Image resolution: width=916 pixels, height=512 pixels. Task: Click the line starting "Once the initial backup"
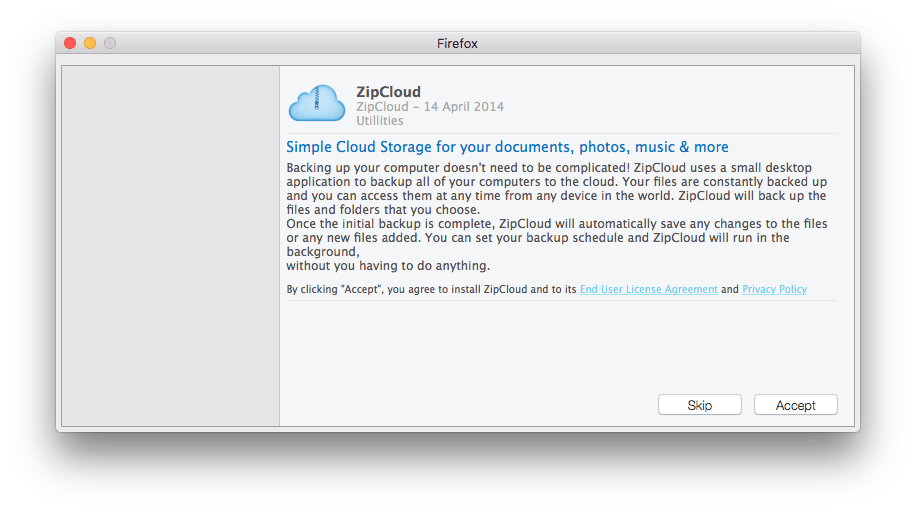[x=557, y=224]
